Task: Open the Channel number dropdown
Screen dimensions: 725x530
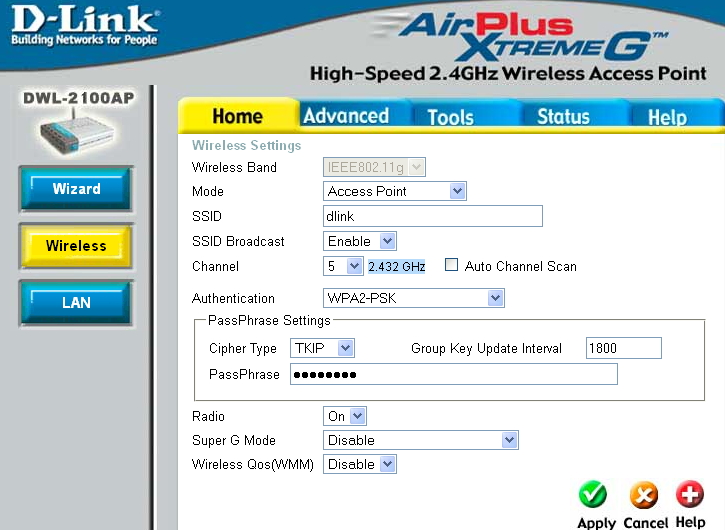Action: coord(343,266)
